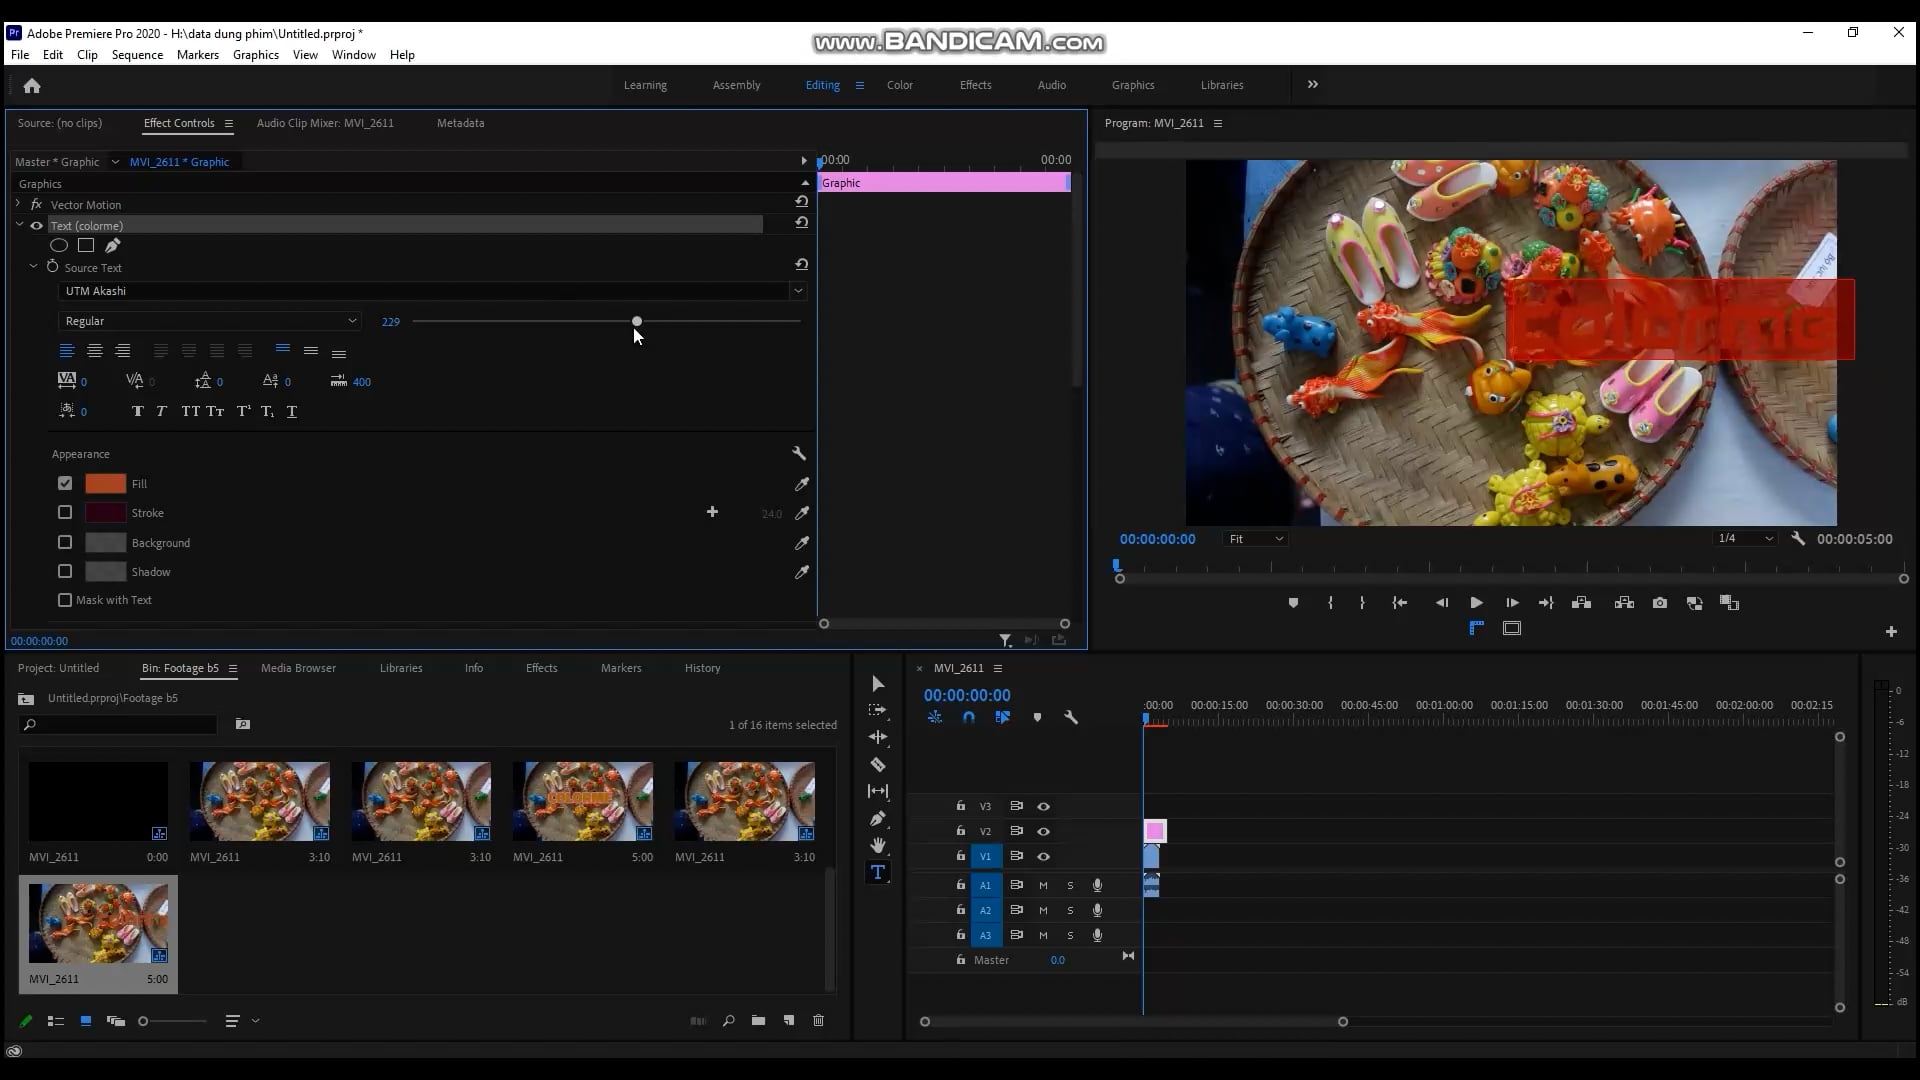This screenshot has height=1080, width=1920.
Task: Switch to the Media Browser tab
Action: coord(298,668)
